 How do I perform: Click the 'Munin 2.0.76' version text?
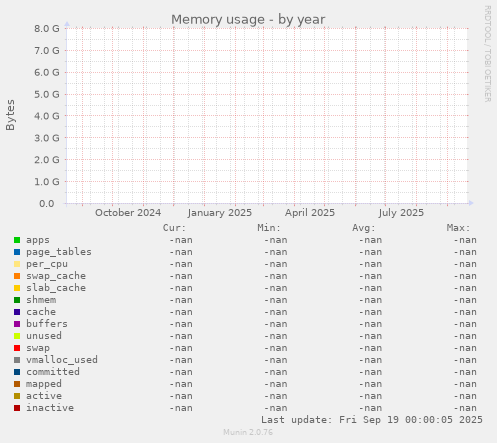(248, 432)
